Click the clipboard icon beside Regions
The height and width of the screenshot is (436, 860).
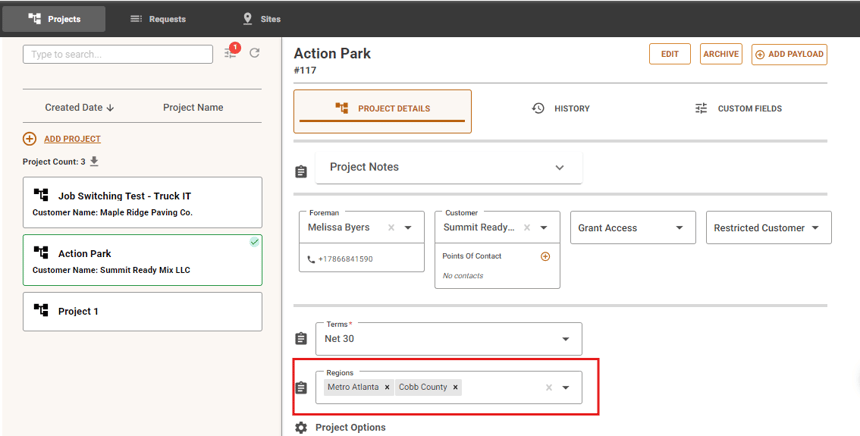coord(301,388)
